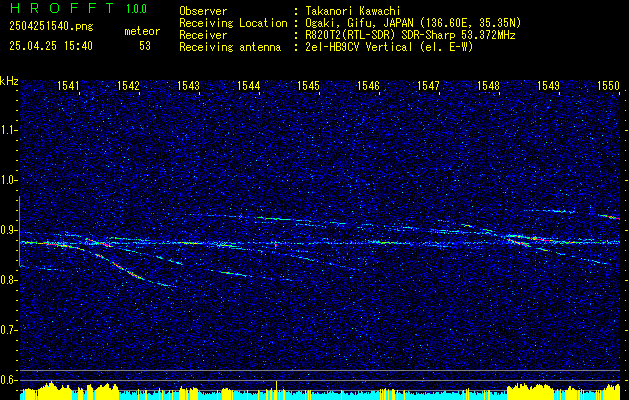Click the meteor count value 53
The image size is (629, 400).
tap(145, 46)
